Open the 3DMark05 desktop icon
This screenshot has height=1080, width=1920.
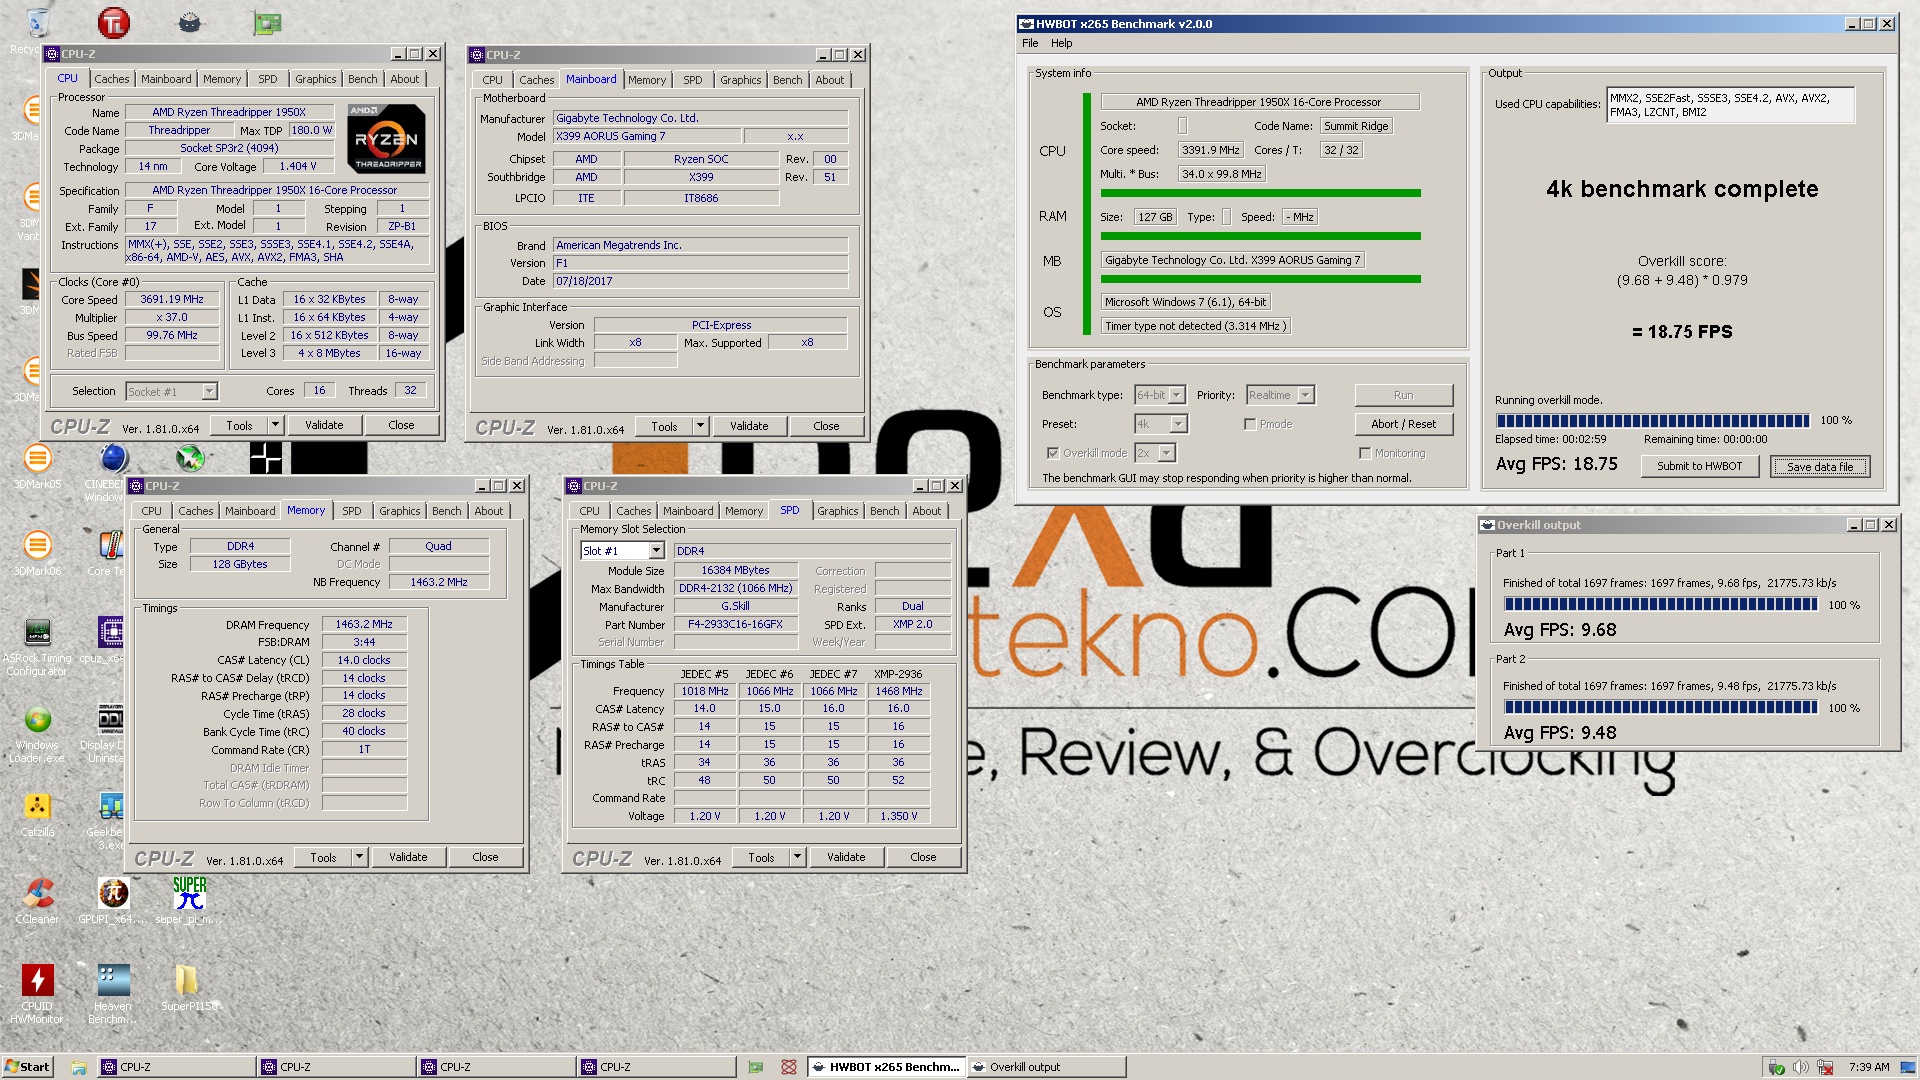click(x=37, y=468)
